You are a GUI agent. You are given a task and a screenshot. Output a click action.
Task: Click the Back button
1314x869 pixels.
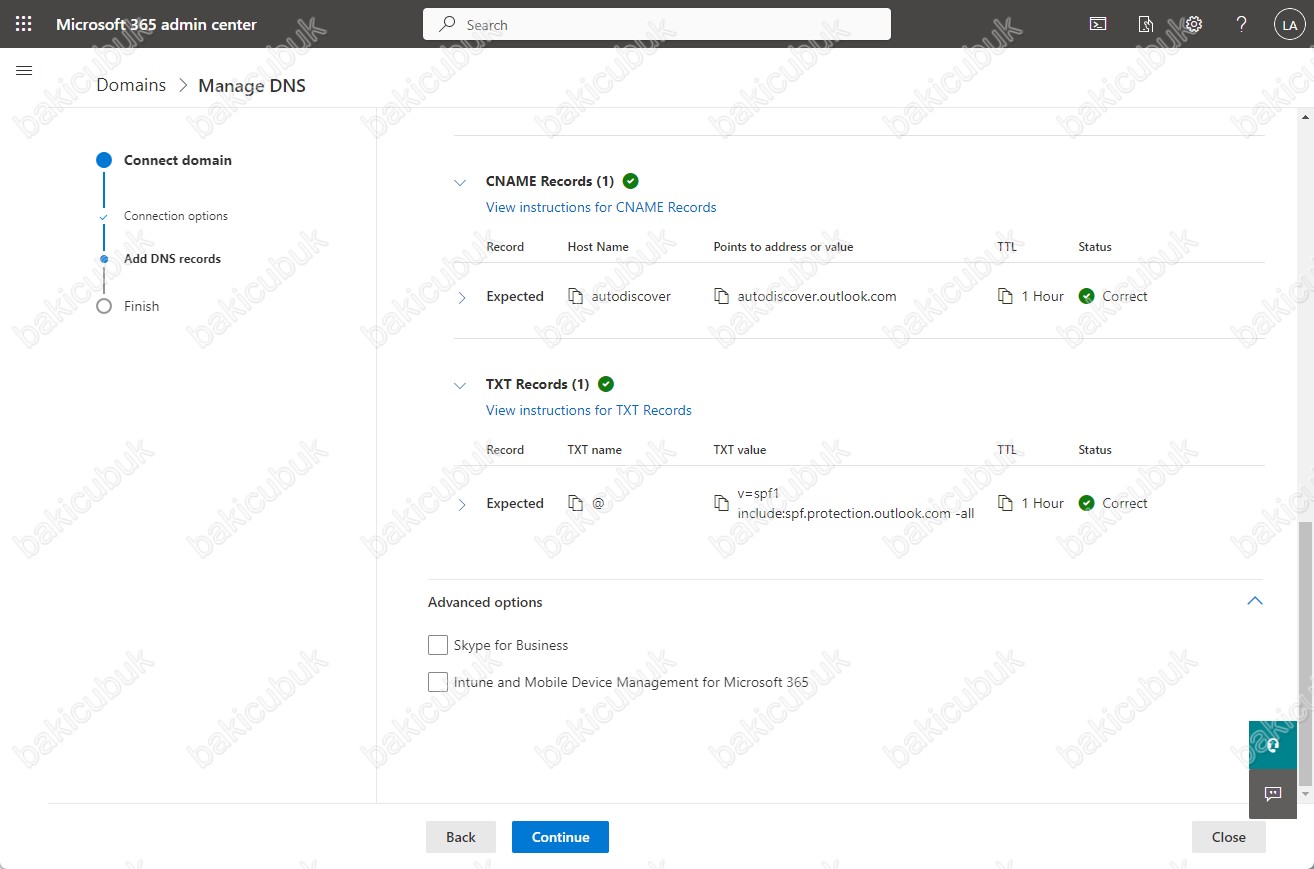pos(461,837)
